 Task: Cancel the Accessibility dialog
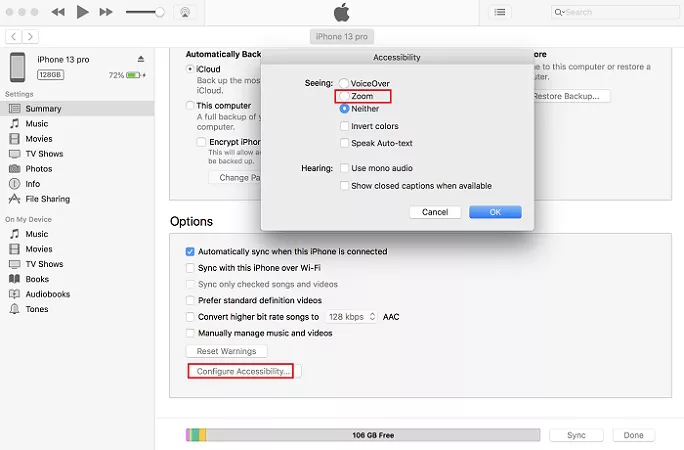click(x=435, y=212)
